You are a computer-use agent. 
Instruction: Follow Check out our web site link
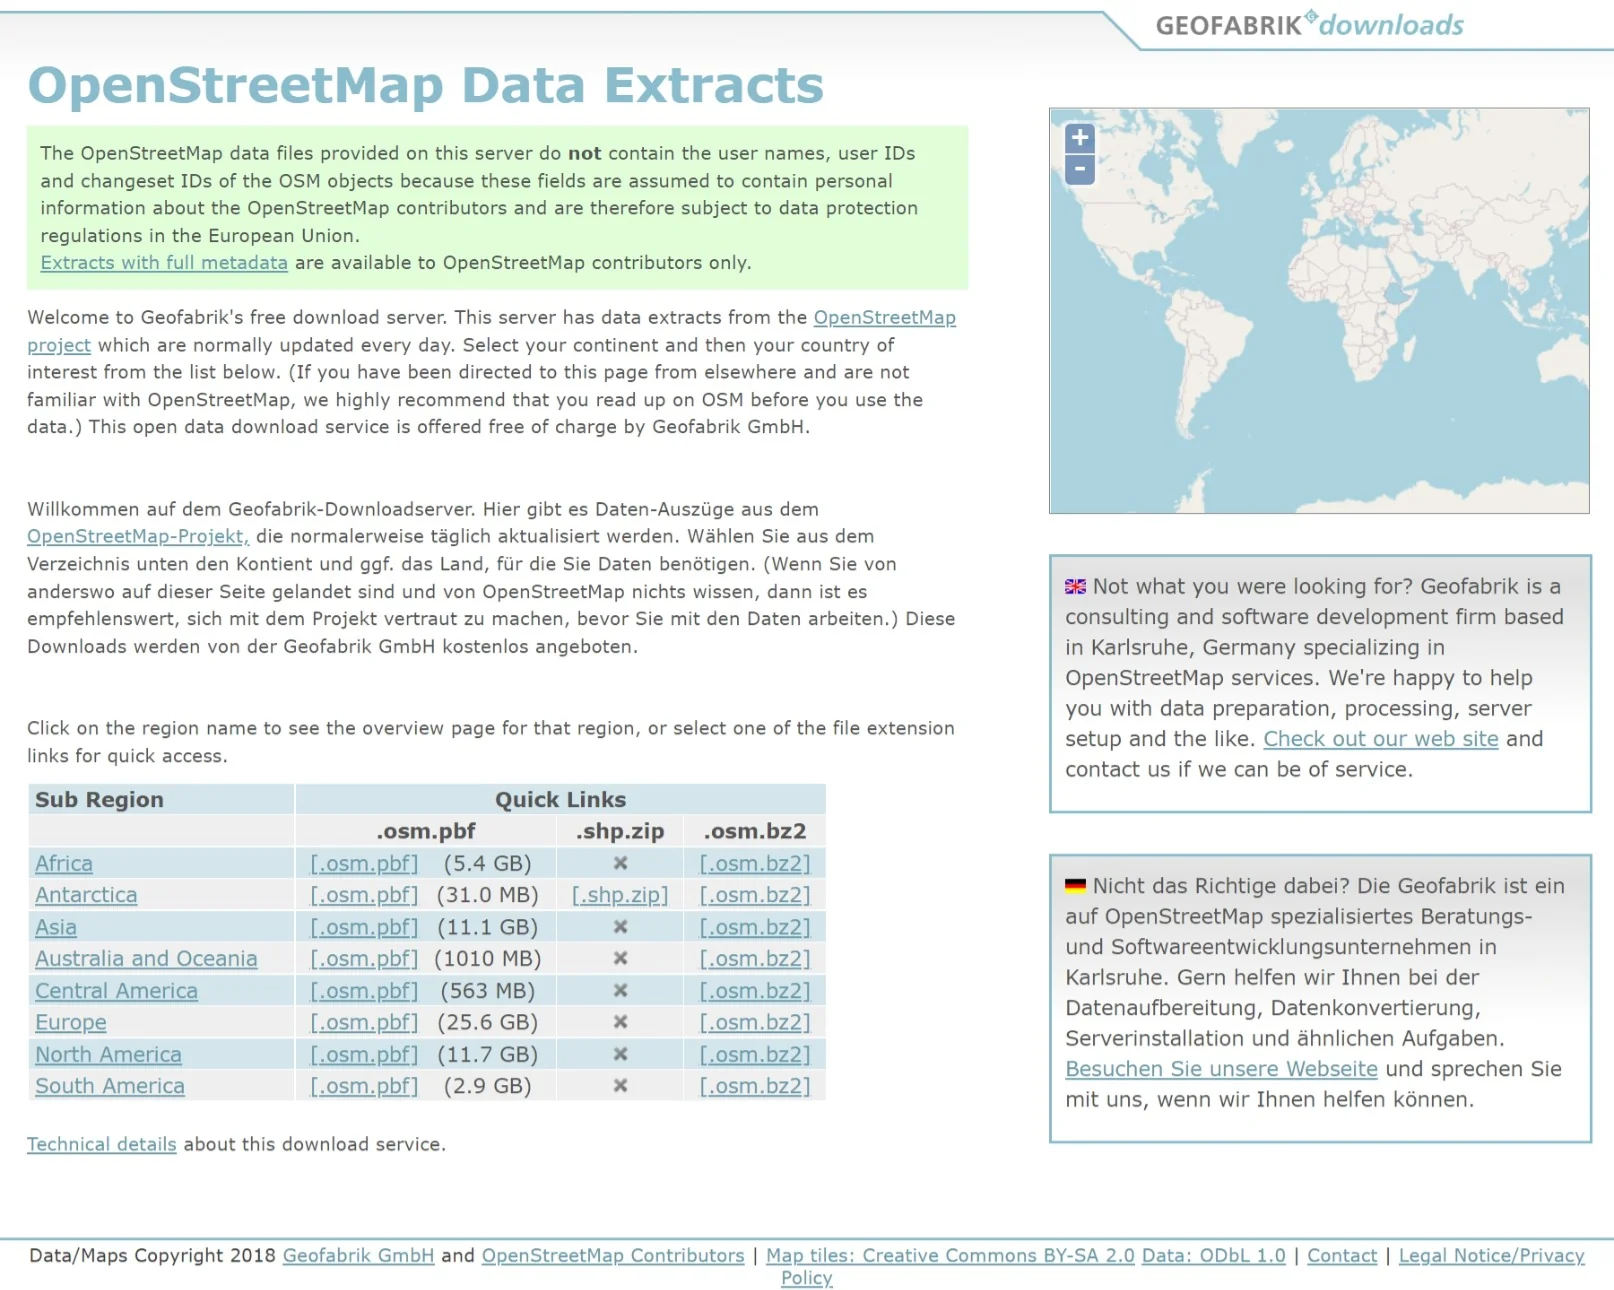tap(1381, 739)
